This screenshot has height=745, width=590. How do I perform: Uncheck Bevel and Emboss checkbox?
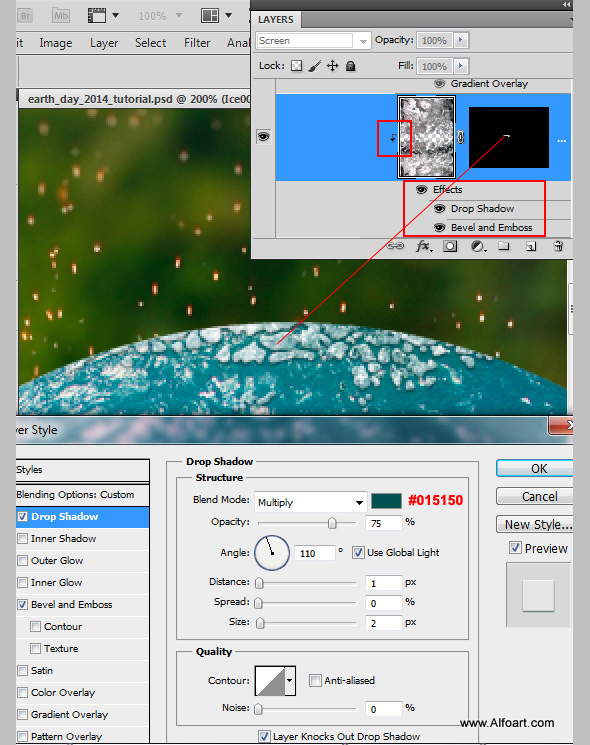22,604
